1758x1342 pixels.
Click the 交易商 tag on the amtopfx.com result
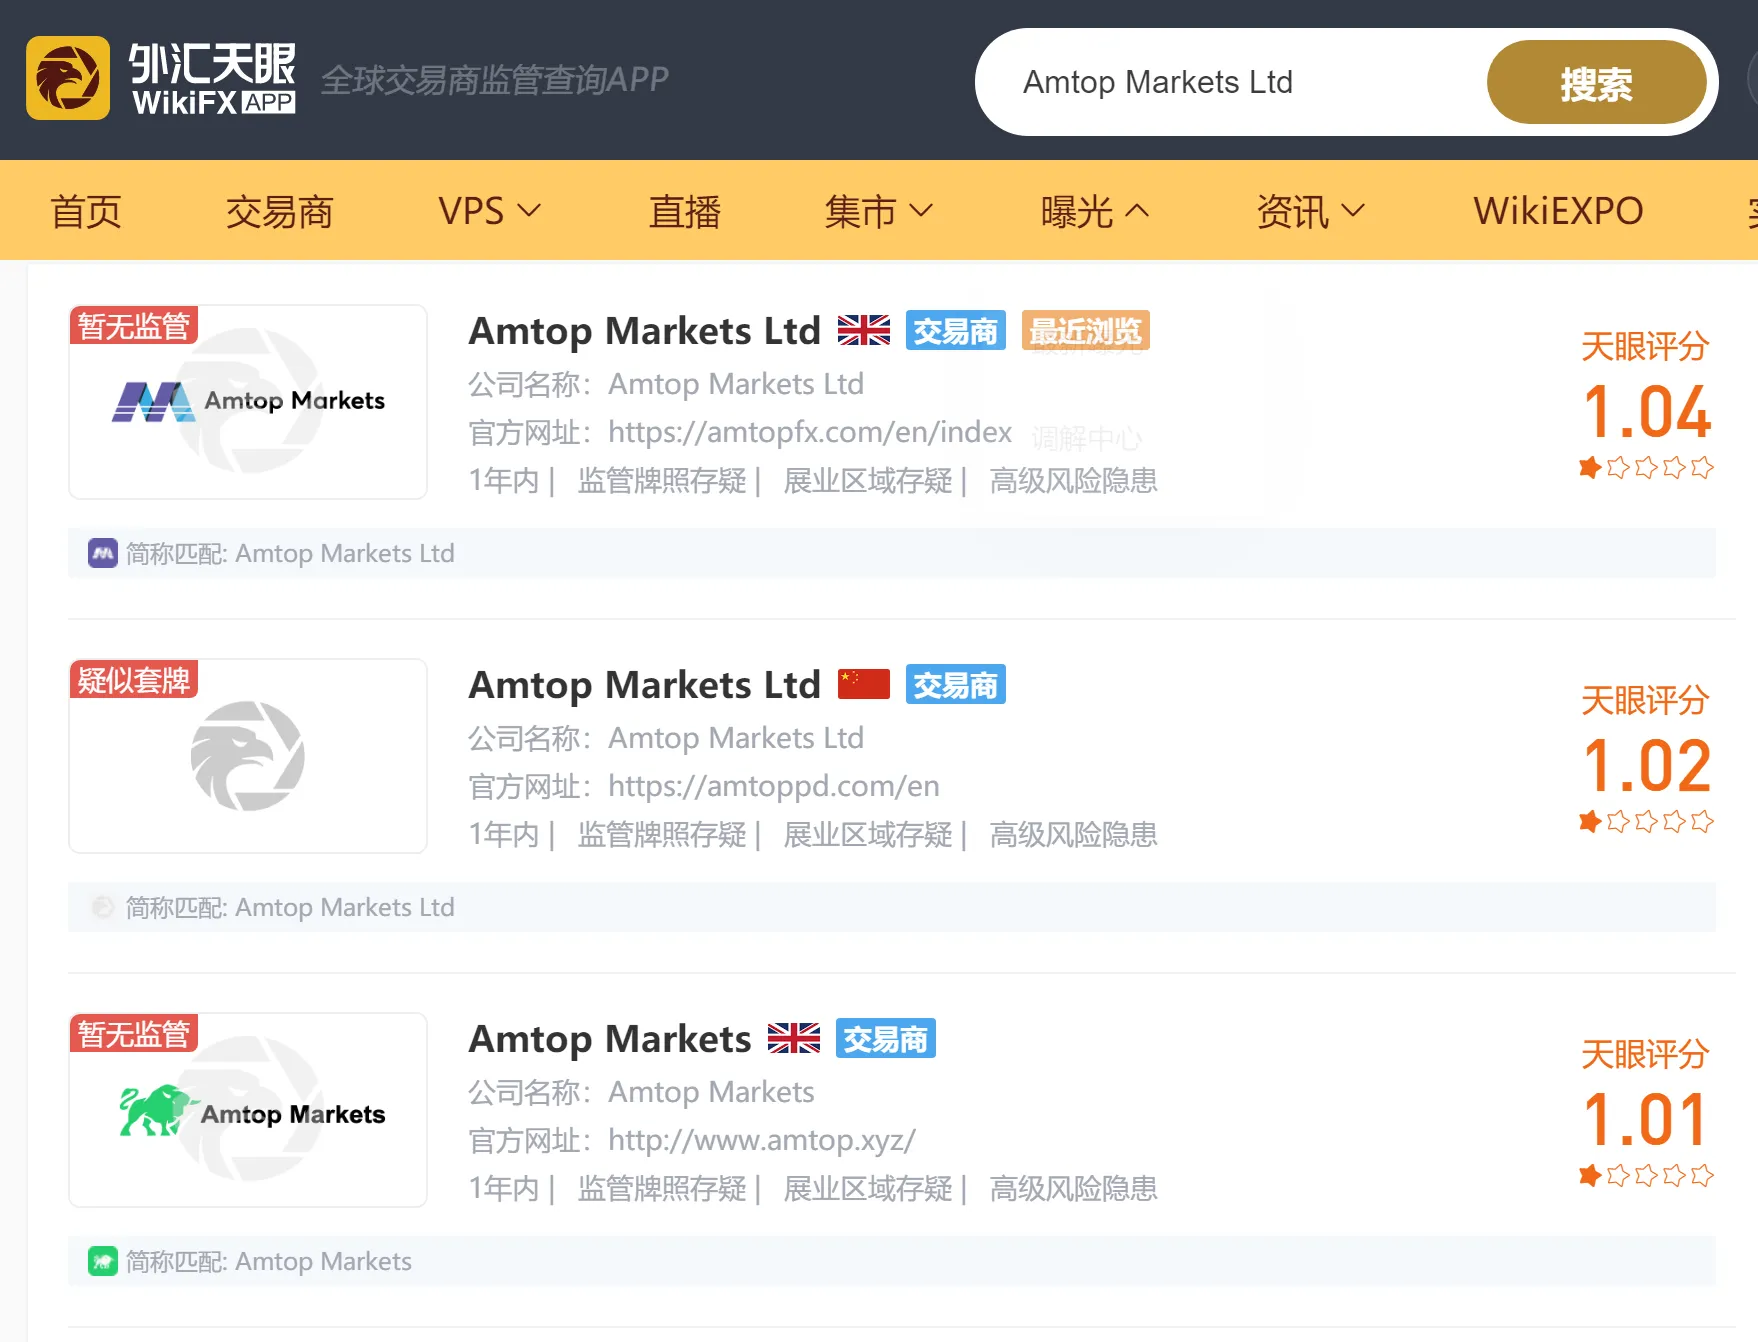coord(956,331)
